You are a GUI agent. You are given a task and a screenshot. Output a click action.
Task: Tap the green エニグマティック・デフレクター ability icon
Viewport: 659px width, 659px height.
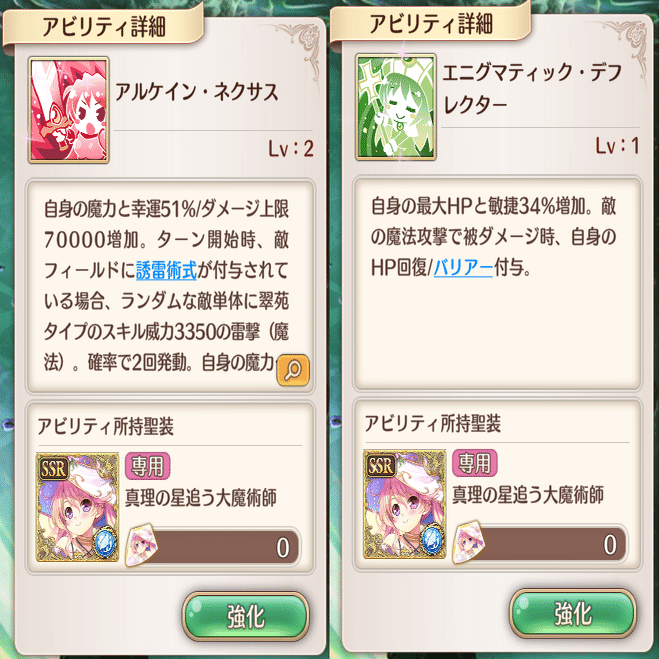coord(396,107)
